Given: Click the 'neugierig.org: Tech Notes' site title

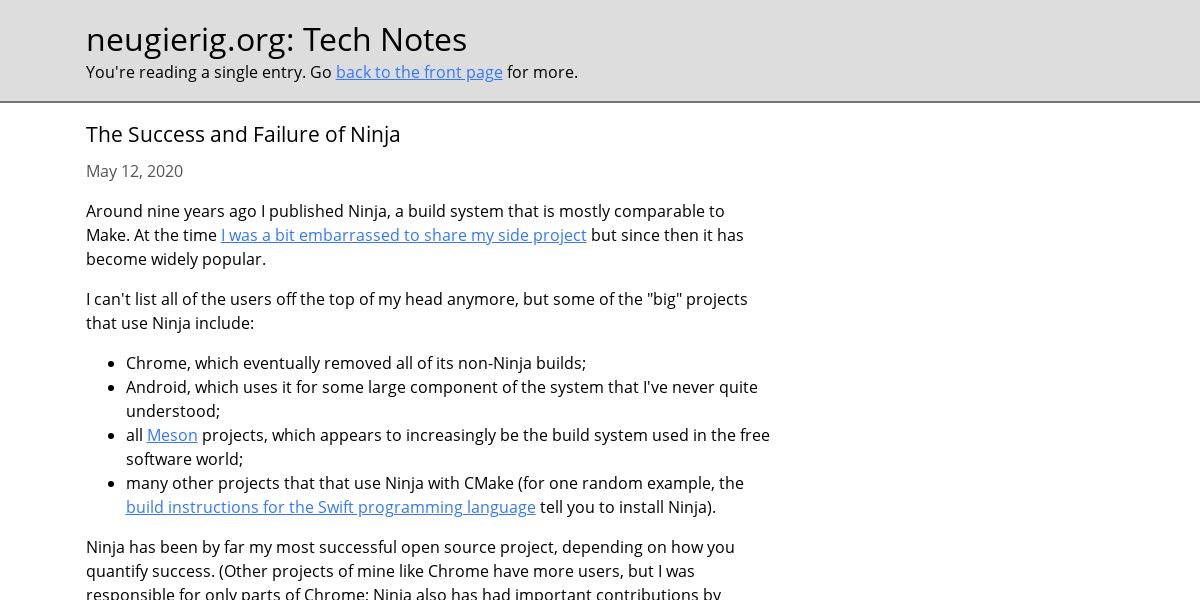Looking at the screenshot, I should coord(276,39).
